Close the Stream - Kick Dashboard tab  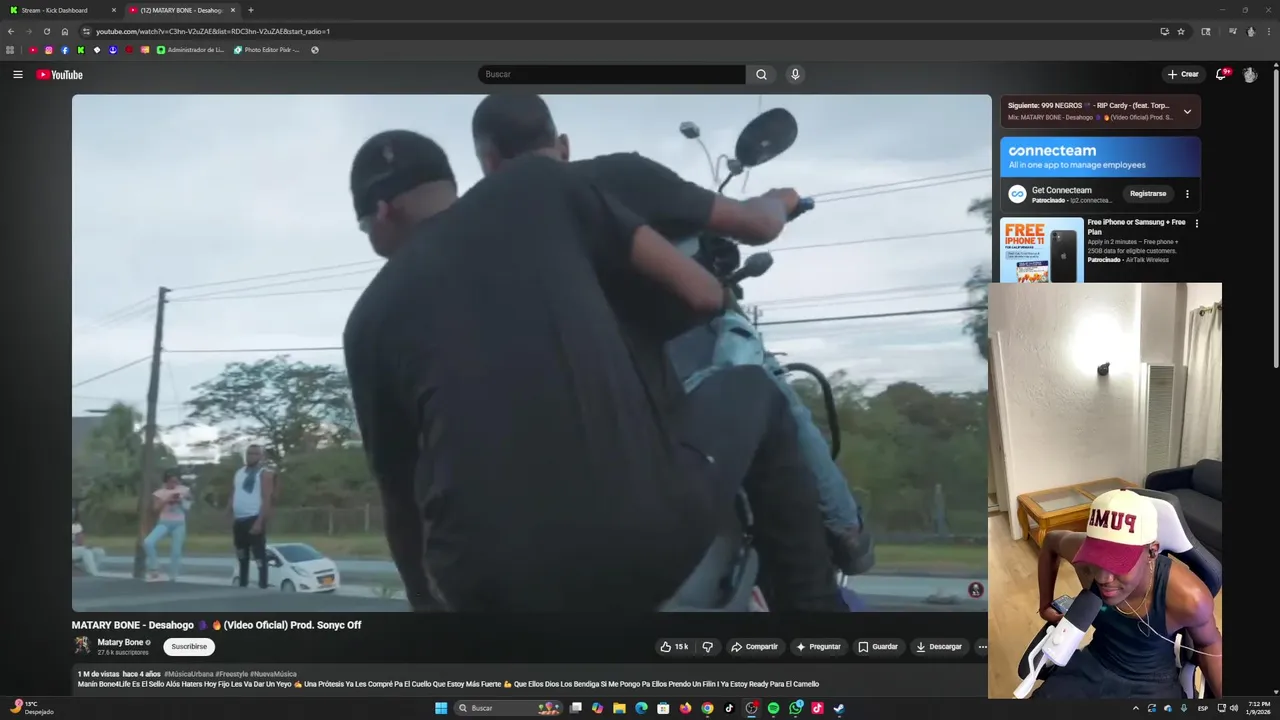click(x=113, y=10)
